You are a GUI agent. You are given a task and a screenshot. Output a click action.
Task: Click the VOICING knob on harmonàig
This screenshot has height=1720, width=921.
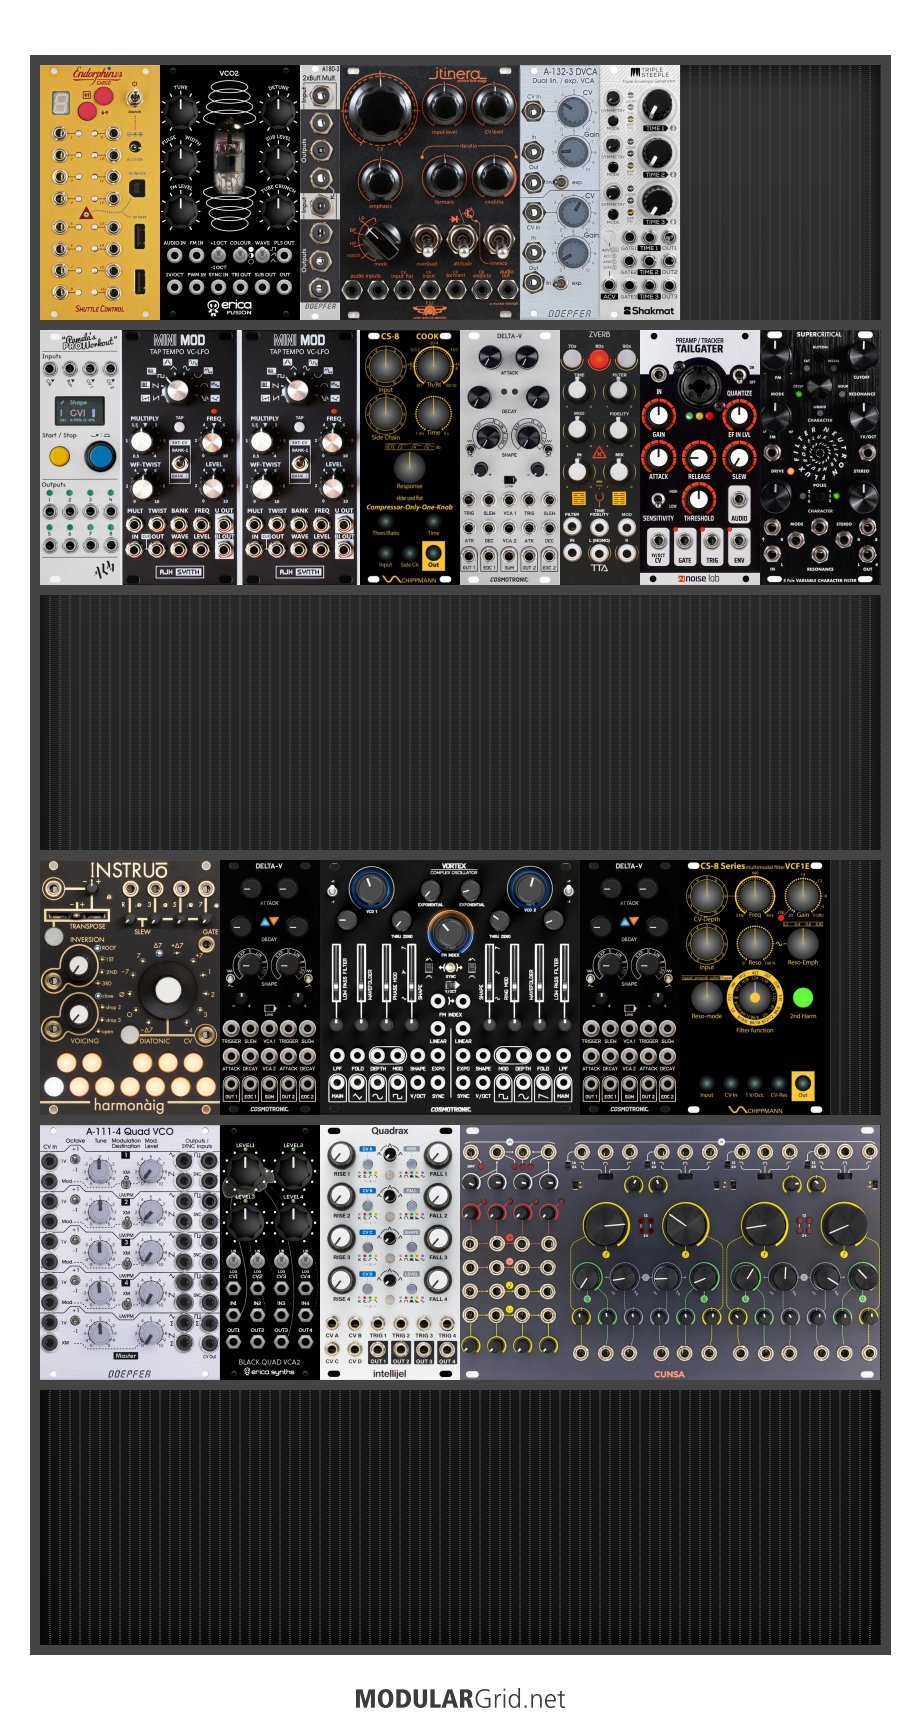tap(79, 1014)
